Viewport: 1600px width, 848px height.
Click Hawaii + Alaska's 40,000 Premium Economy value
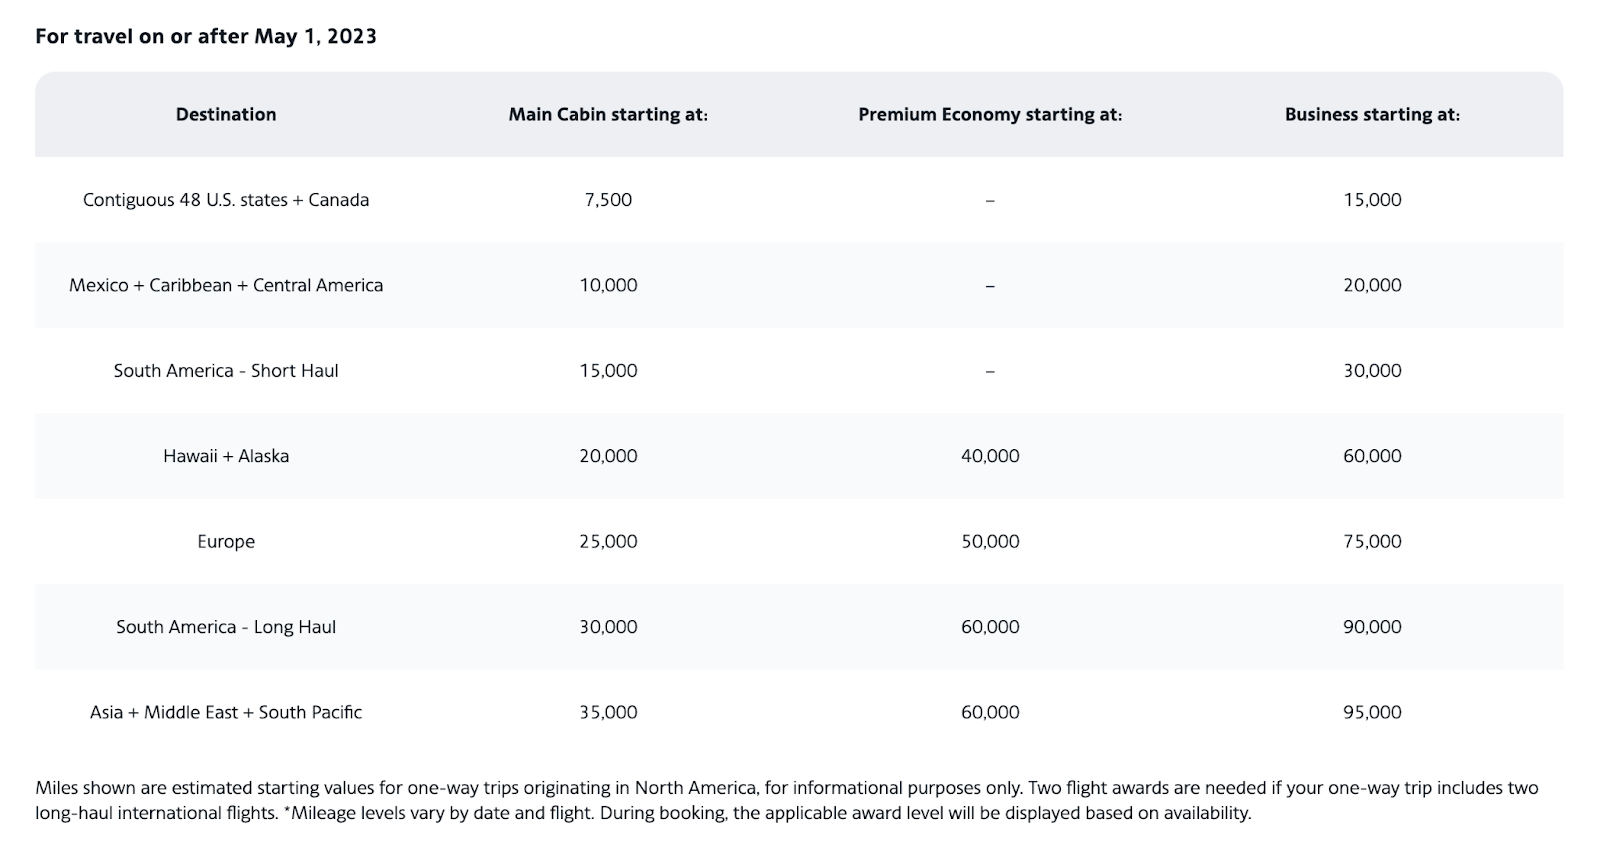[x=990, y=456]
